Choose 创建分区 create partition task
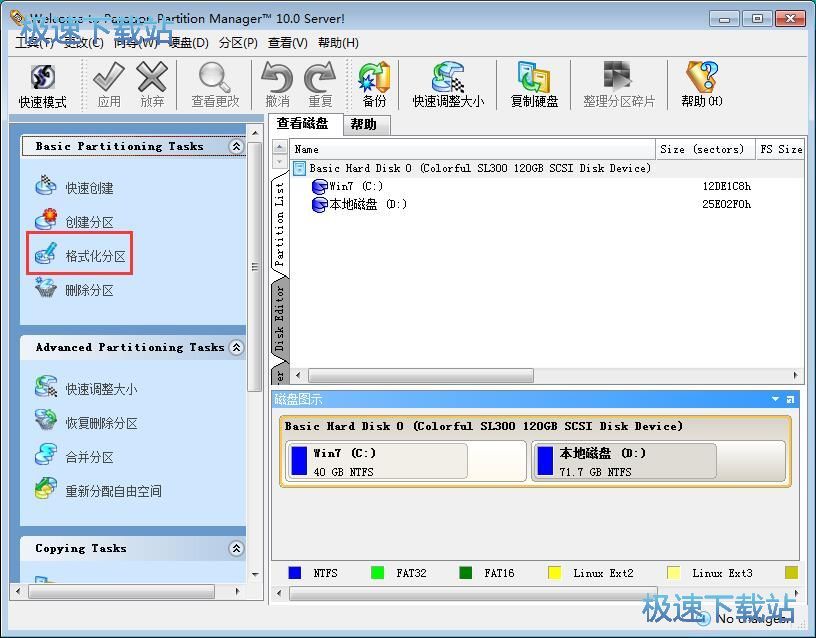The image size is (816, 638). tap(74, 221)
